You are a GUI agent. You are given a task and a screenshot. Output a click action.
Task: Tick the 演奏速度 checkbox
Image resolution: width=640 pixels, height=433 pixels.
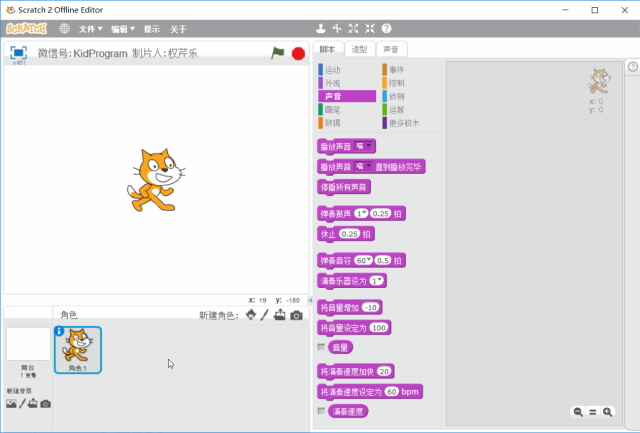(x=321, y=411)
